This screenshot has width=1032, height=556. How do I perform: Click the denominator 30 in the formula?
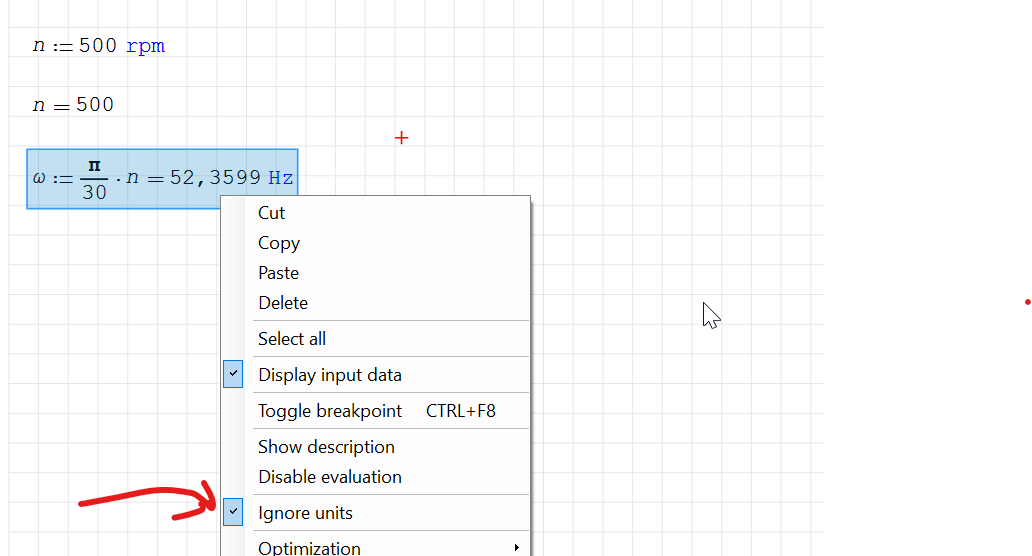(x=94, y=192)
